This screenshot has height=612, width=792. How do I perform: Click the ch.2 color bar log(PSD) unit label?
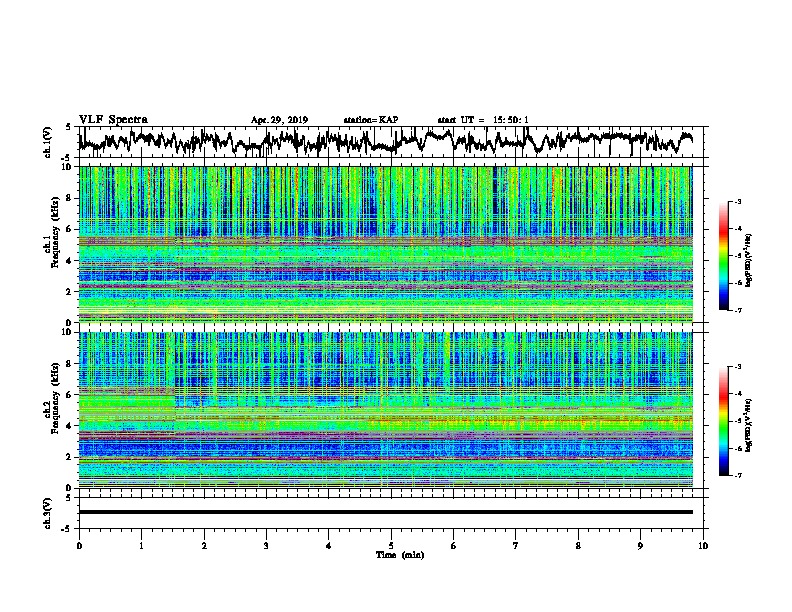749,425
